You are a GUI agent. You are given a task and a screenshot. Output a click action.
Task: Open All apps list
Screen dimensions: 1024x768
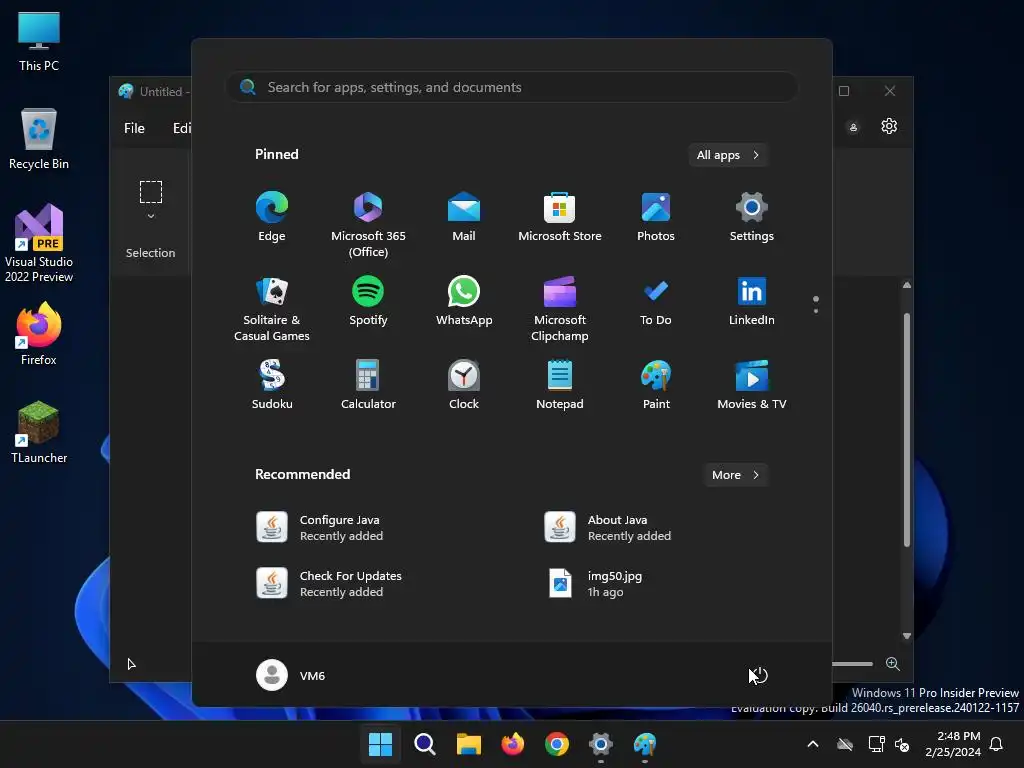click(728, 155)
